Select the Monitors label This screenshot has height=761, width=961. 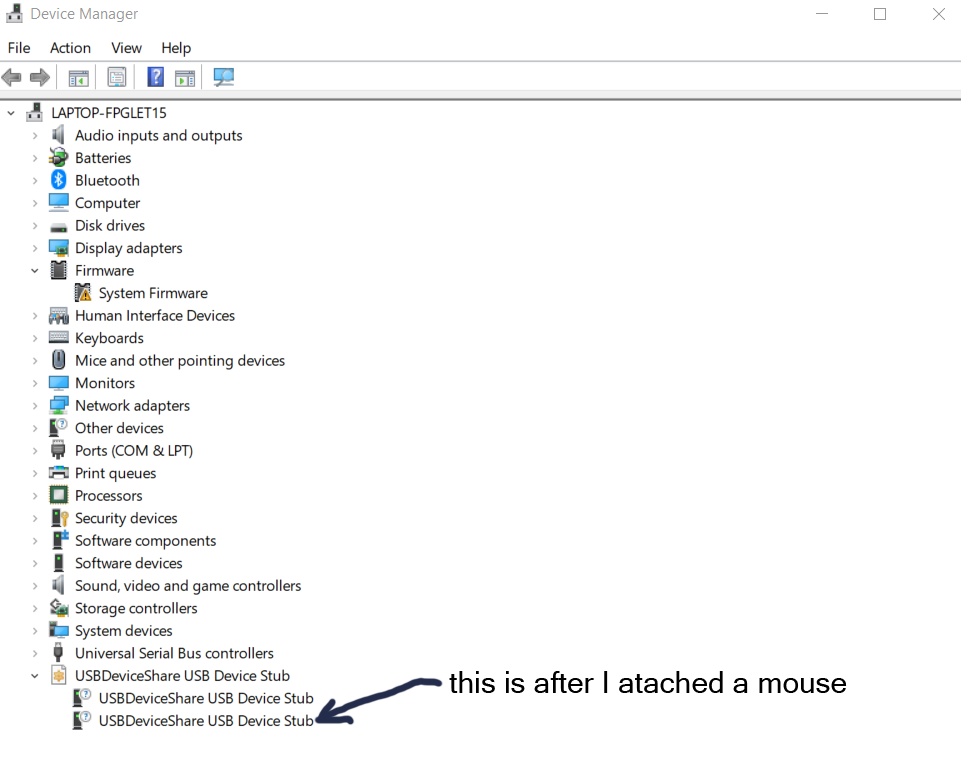(x=105, y=383)
